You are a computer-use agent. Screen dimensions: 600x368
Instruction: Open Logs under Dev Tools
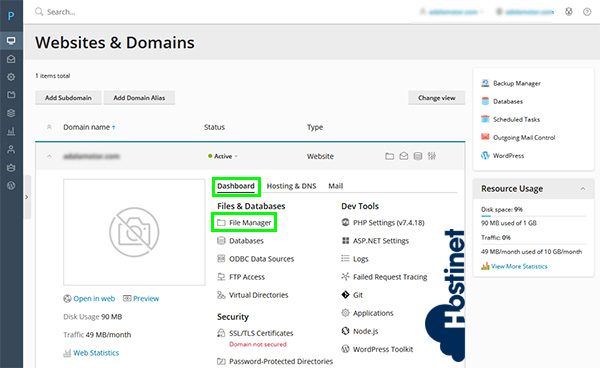pyautogui.click(x=355, y=259)
